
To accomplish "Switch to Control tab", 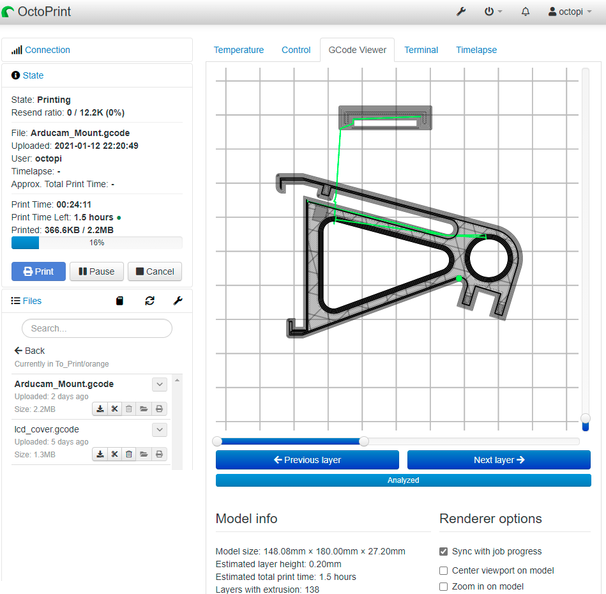I will 296,50.
